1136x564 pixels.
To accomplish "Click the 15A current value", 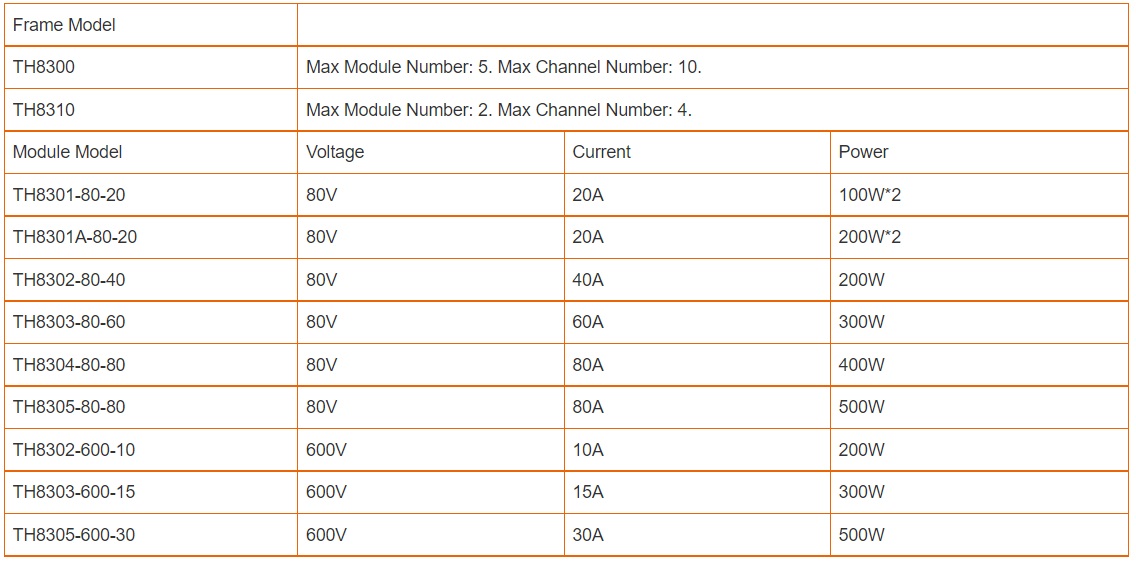I will 588,492.
